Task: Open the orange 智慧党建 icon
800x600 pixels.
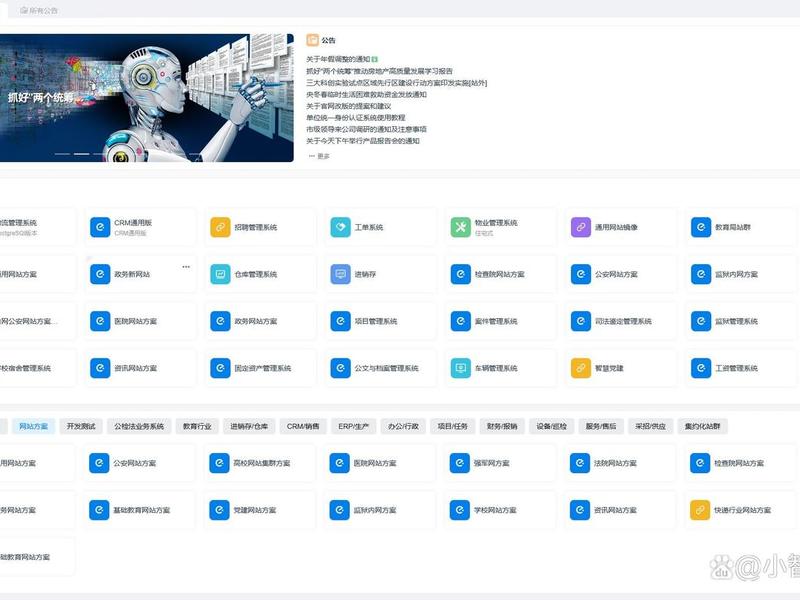Action: coord(581,368)
